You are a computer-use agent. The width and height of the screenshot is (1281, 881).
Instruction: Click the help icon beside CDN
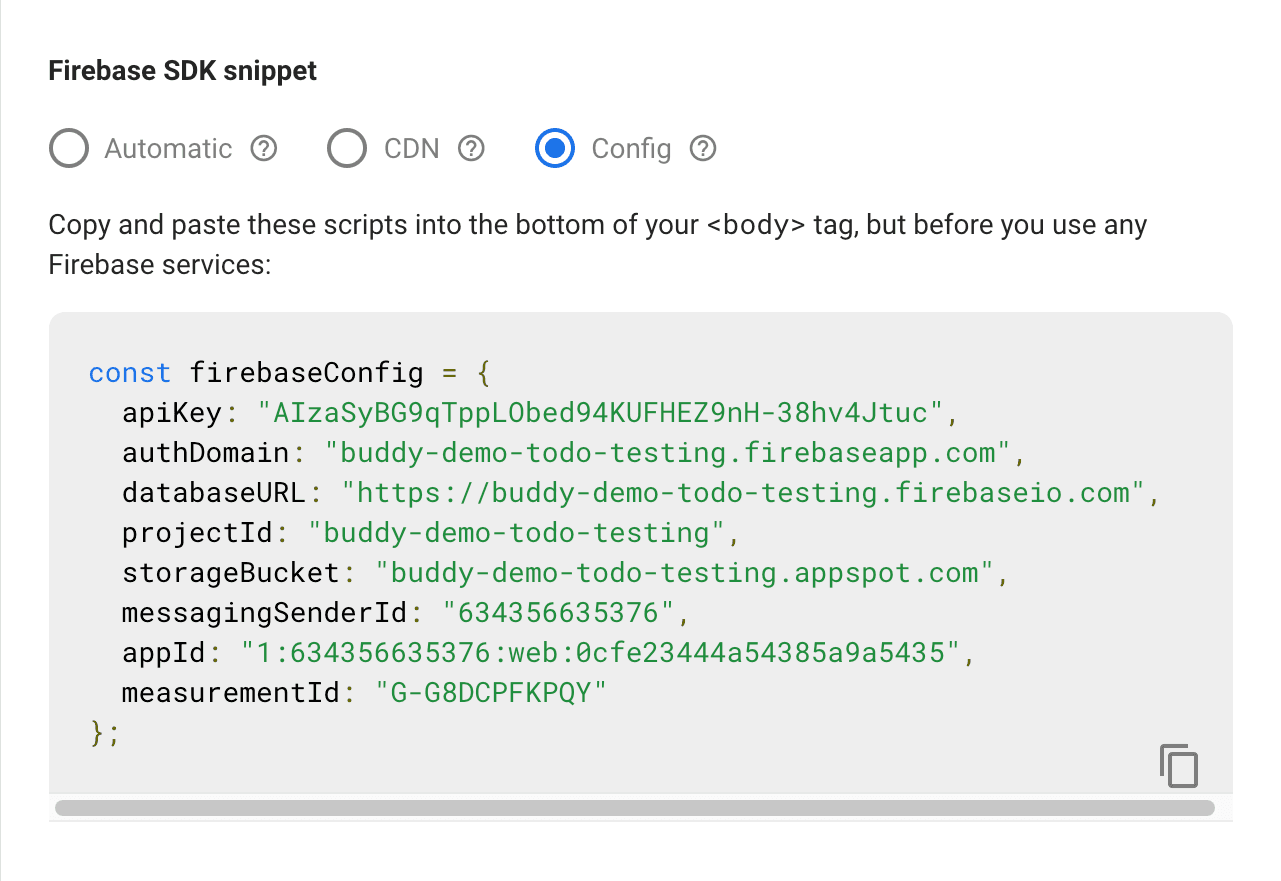click(471, 149)
